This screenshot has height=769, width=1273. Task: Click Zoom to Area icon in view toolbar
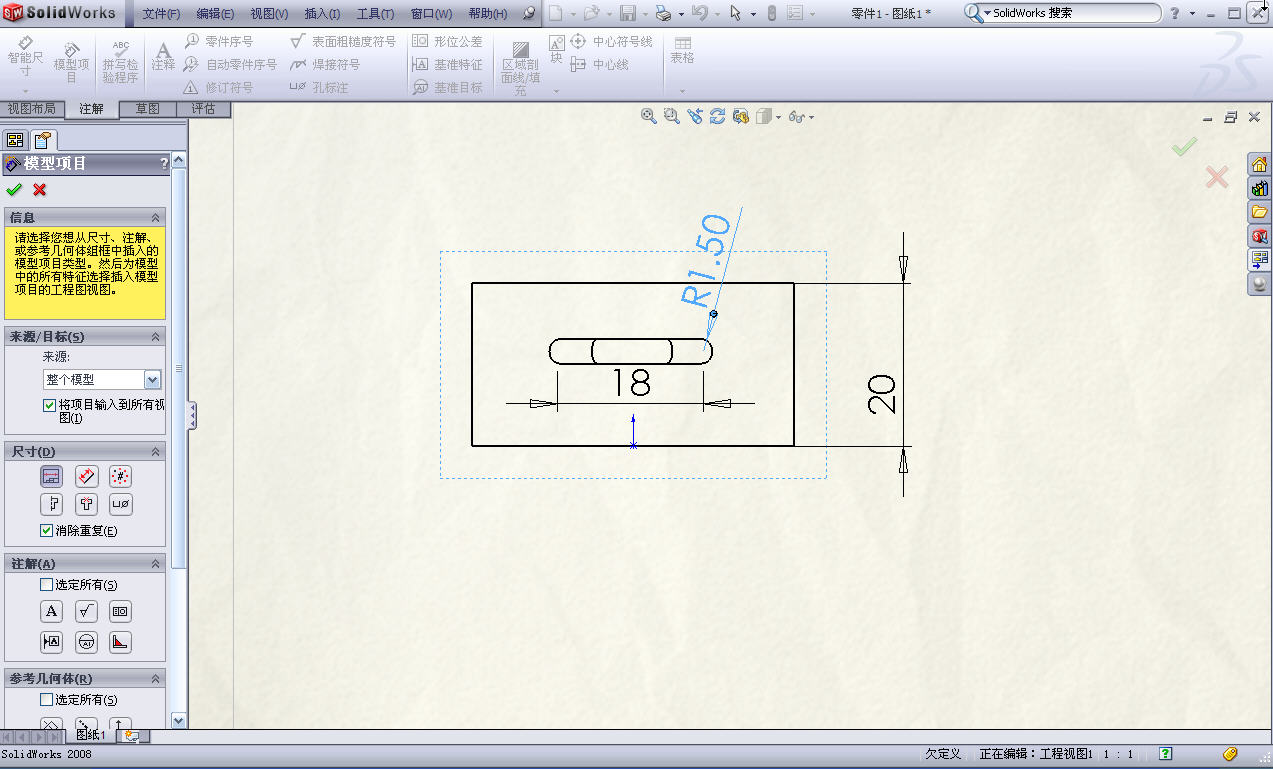(672, 116)
